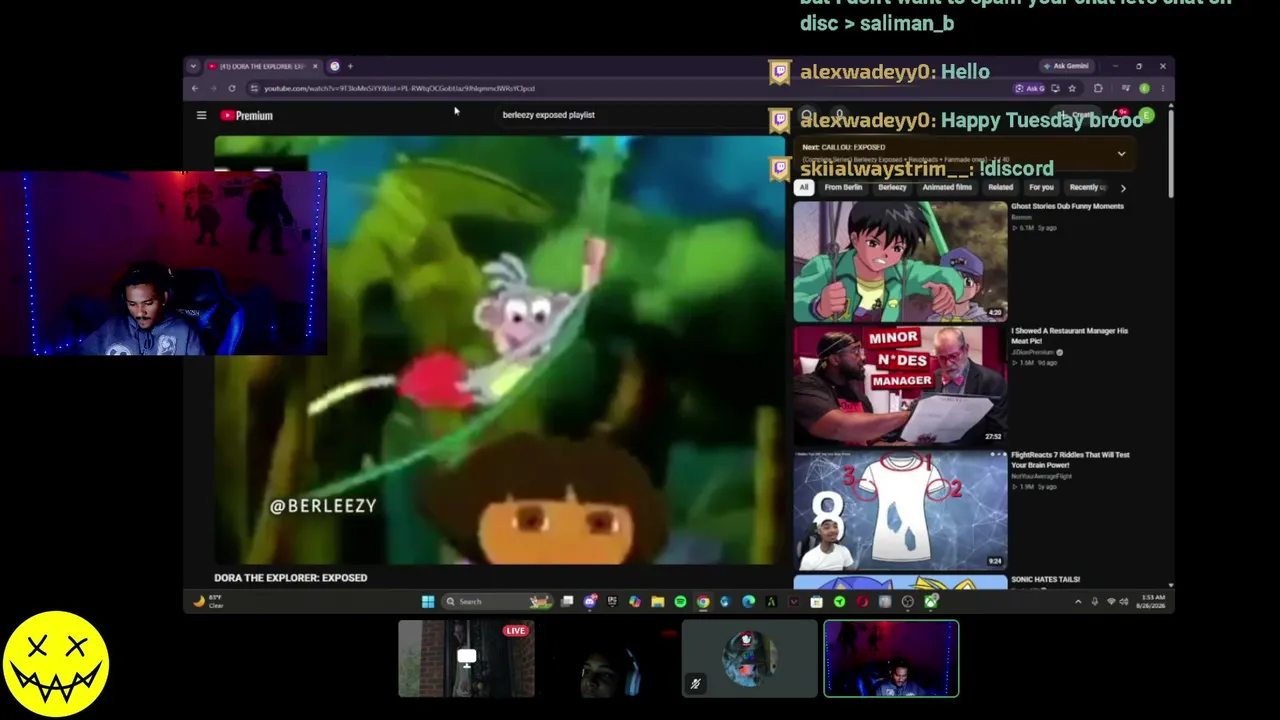This screenshot has width=1280, height=720.
Task: Switch to the second Chrome tab
Action: click(334, 66)
